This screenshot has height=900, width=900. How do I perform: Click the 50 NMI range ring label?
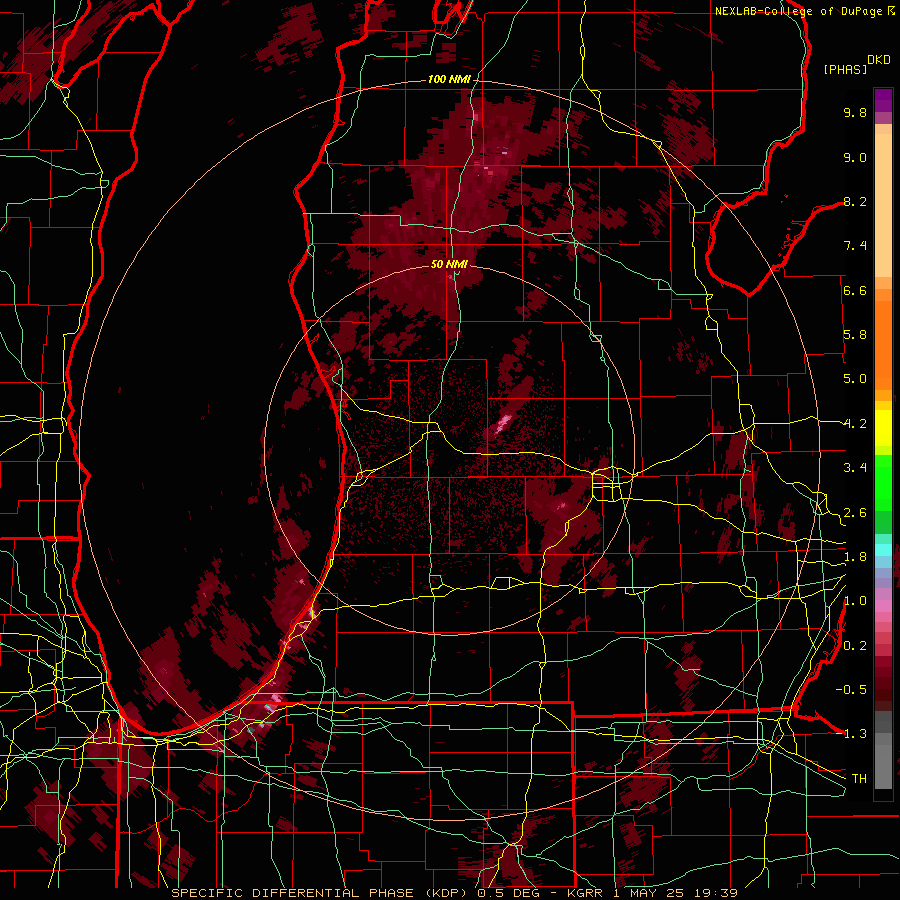(449, 264)
